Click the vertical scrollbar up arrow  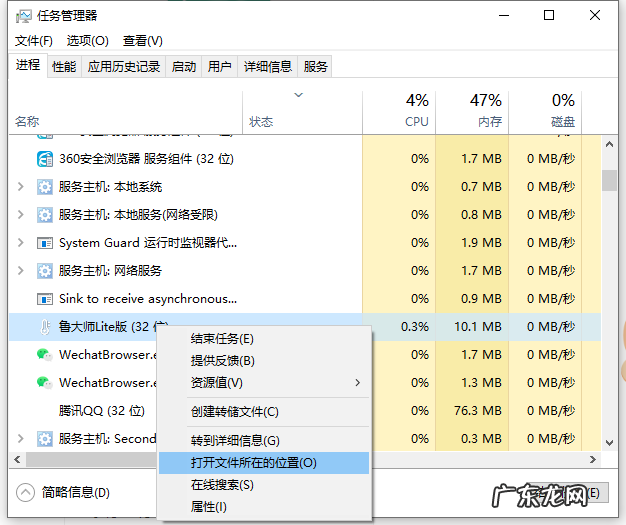pos(609,145)
